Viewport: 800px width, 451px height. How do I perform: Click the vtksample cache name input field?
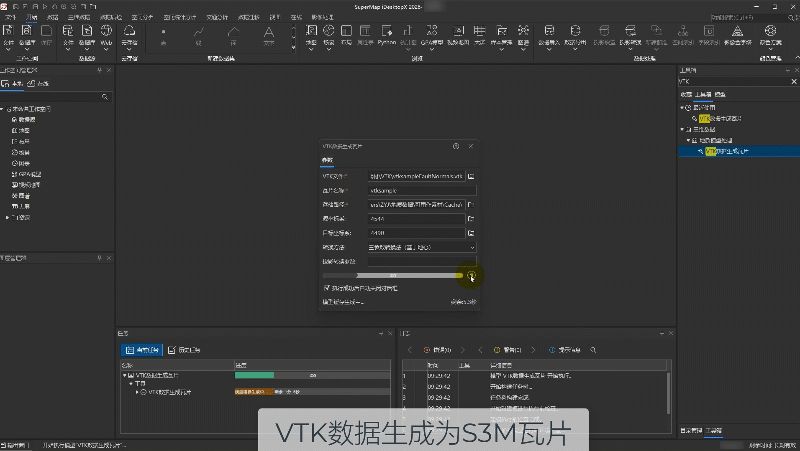click(x=422, y=190)
